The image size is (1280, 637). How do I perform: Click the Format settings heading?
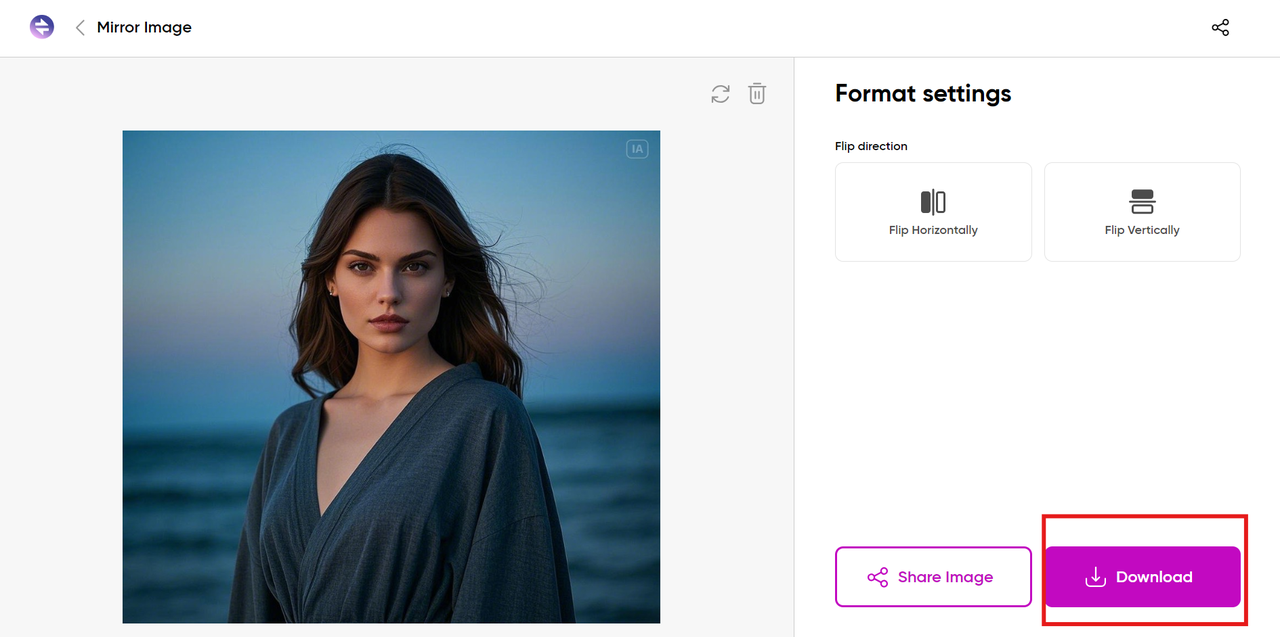[923, 94]
